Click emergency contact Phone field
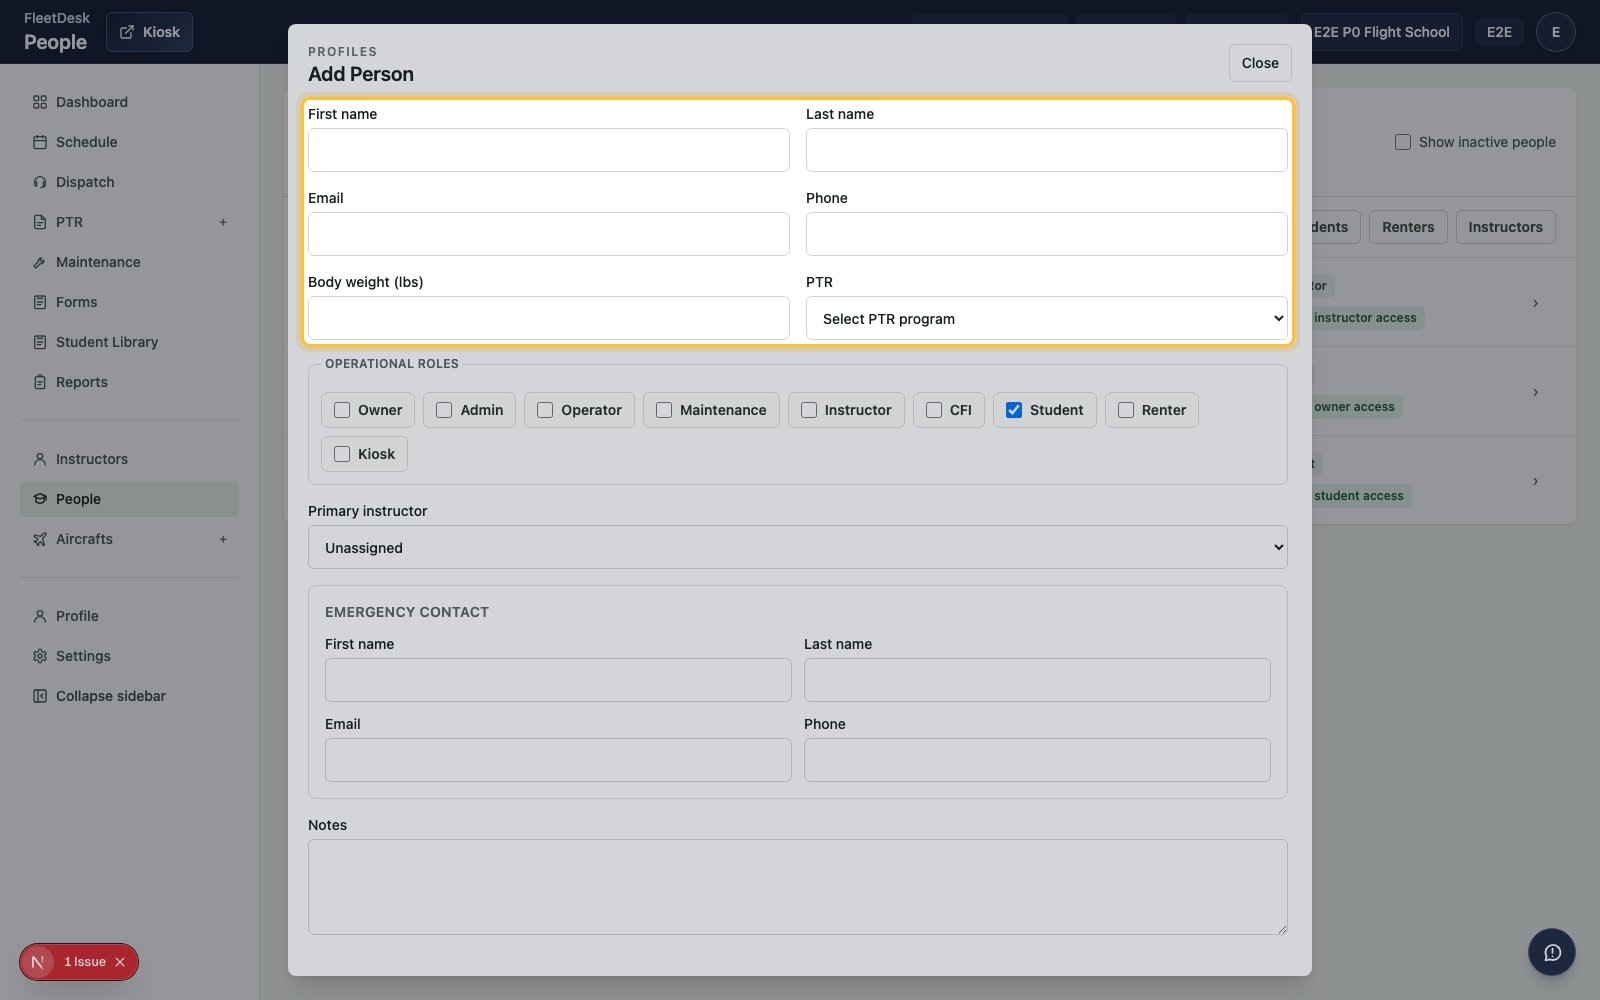 (x=1037, y=760)
